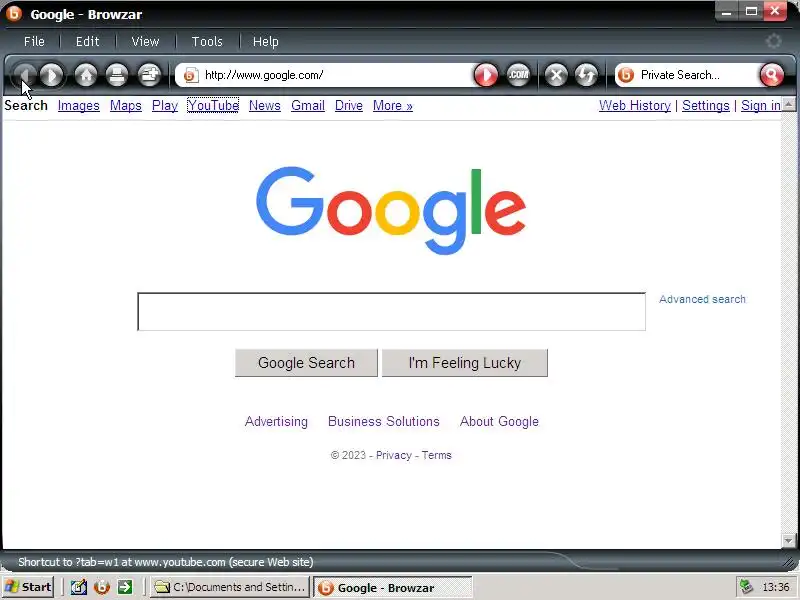This screenshot has height=600, width=800.
Task: Click the Google logo image
Action: pos(391,210)
